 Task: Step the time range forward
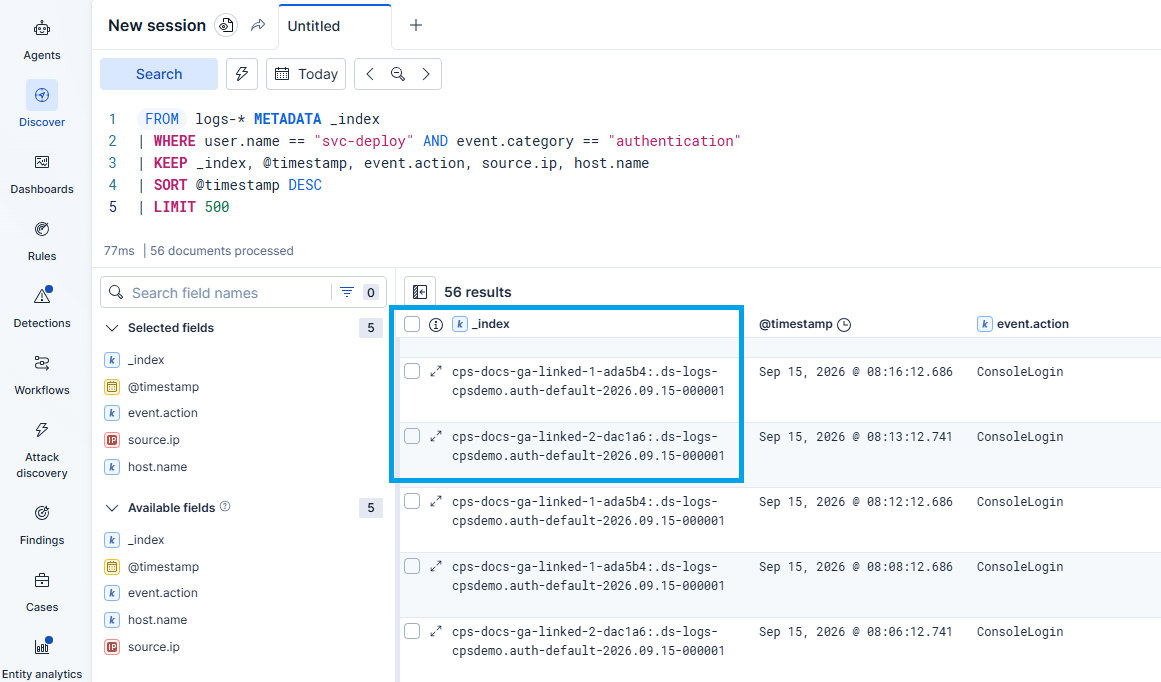click(426, 74)
